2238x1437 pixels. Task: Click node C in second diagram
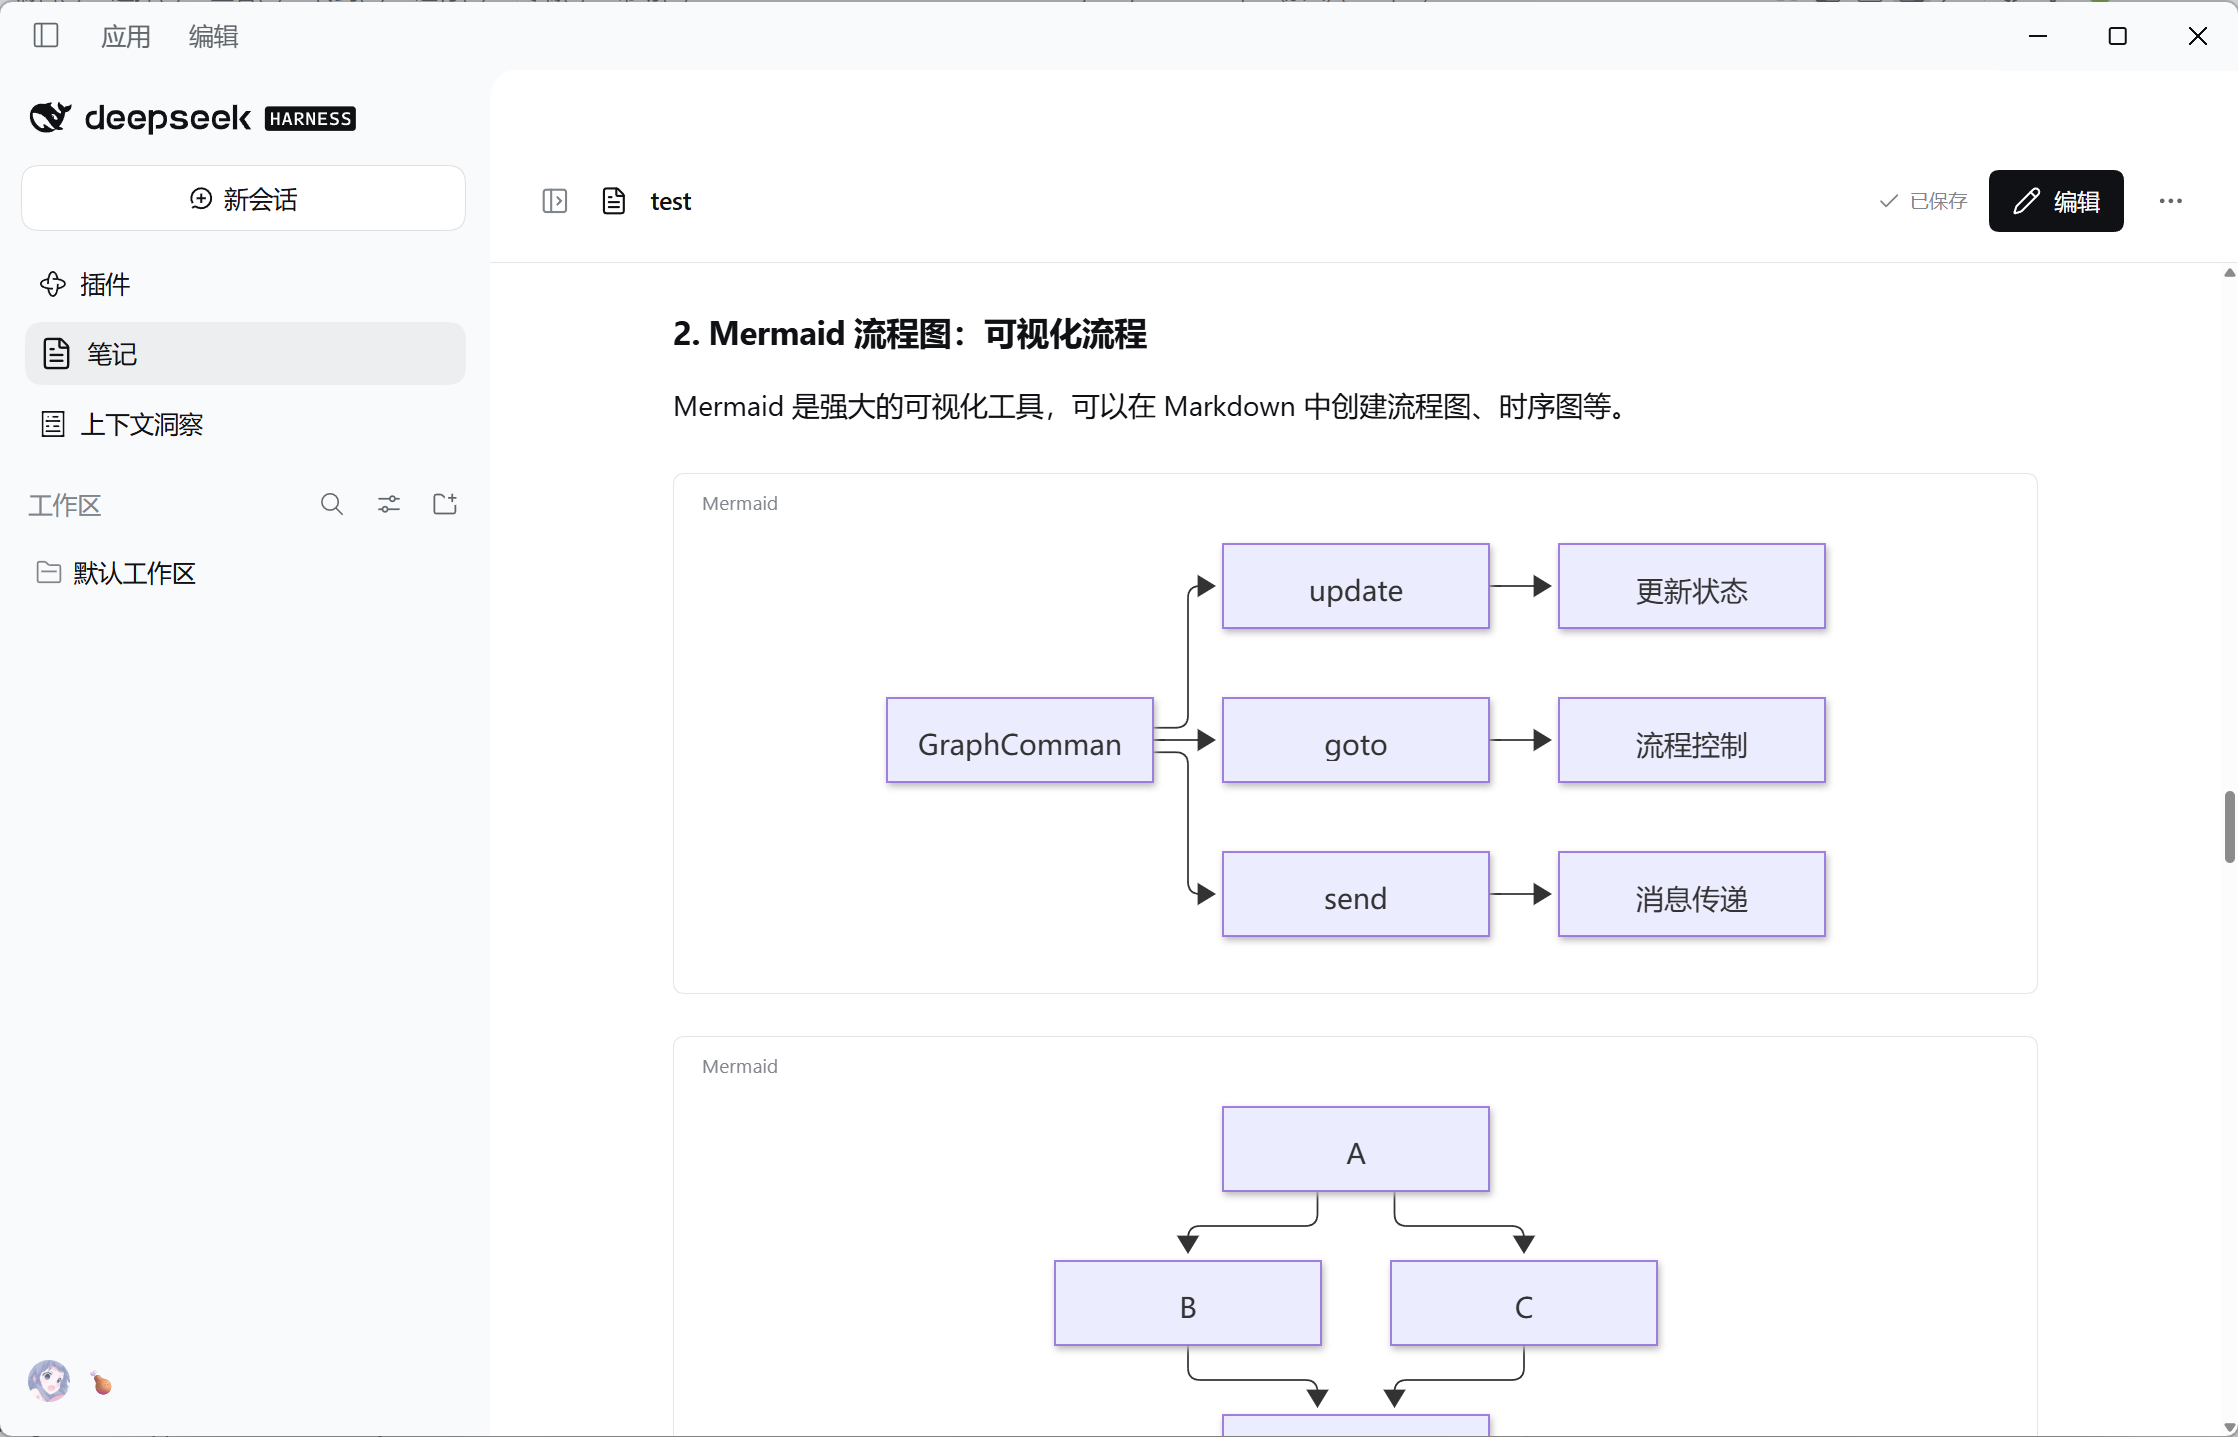(1524, 1304)
